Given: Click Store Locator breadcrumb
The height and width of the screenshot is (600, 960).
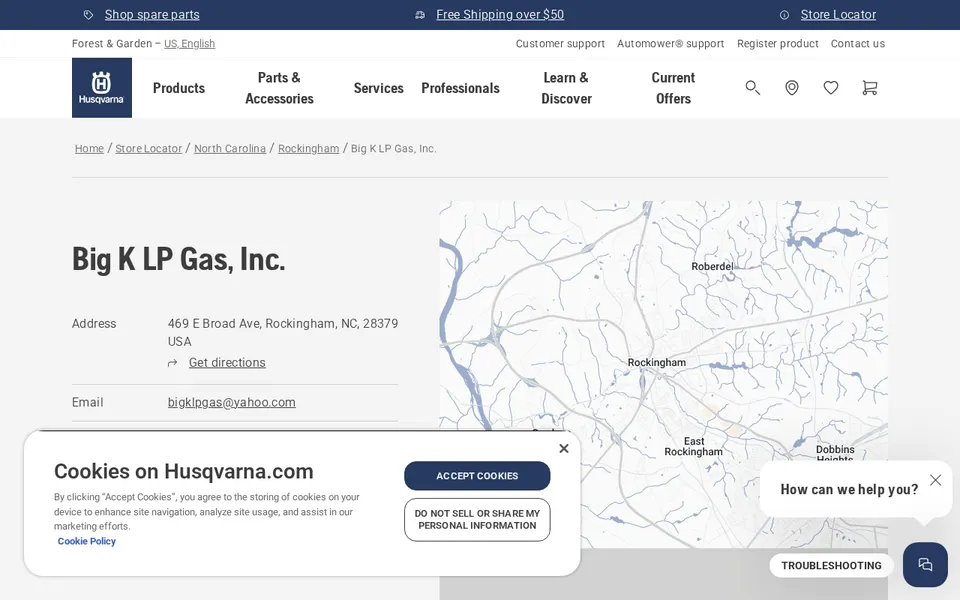Looking at the screenshot, I should pos(149,149).
